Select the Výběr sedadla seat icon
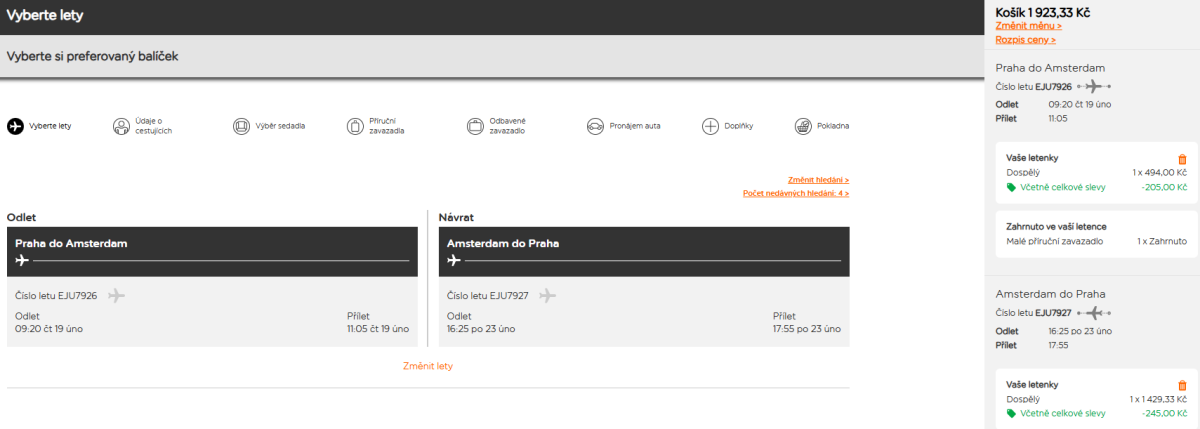Image resolution: width=1200 pixels, height=429 pixels. click(x=241, y=126)
